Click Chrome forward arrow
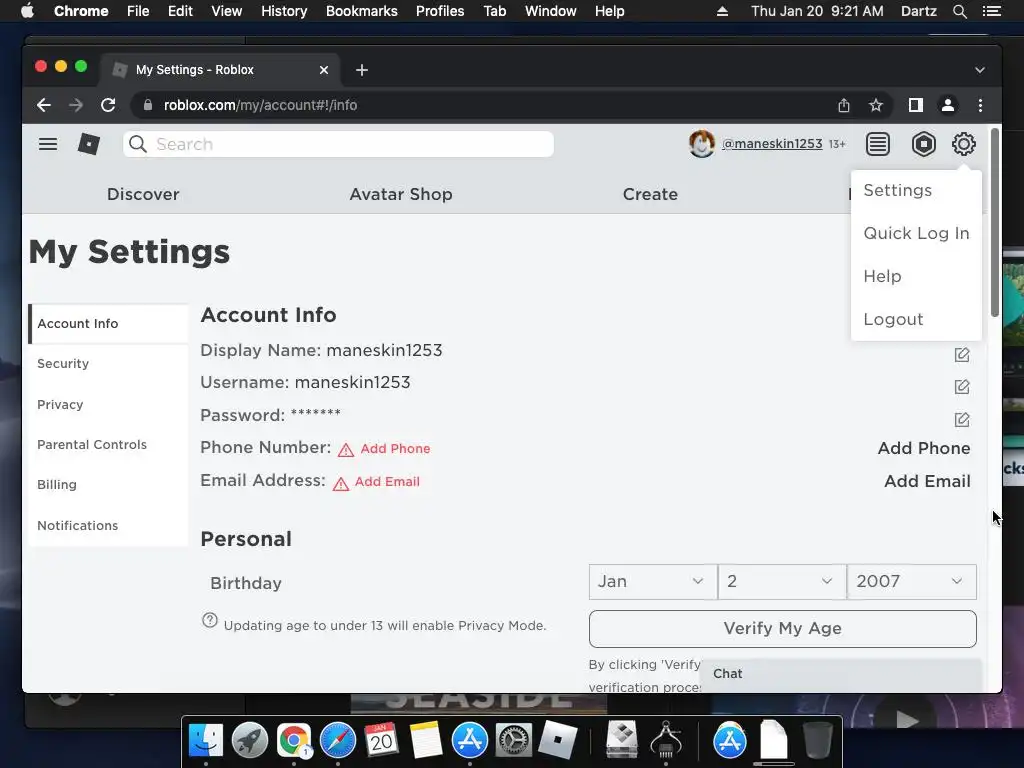This screenshot has width=1024, height=768. [76, 105]
